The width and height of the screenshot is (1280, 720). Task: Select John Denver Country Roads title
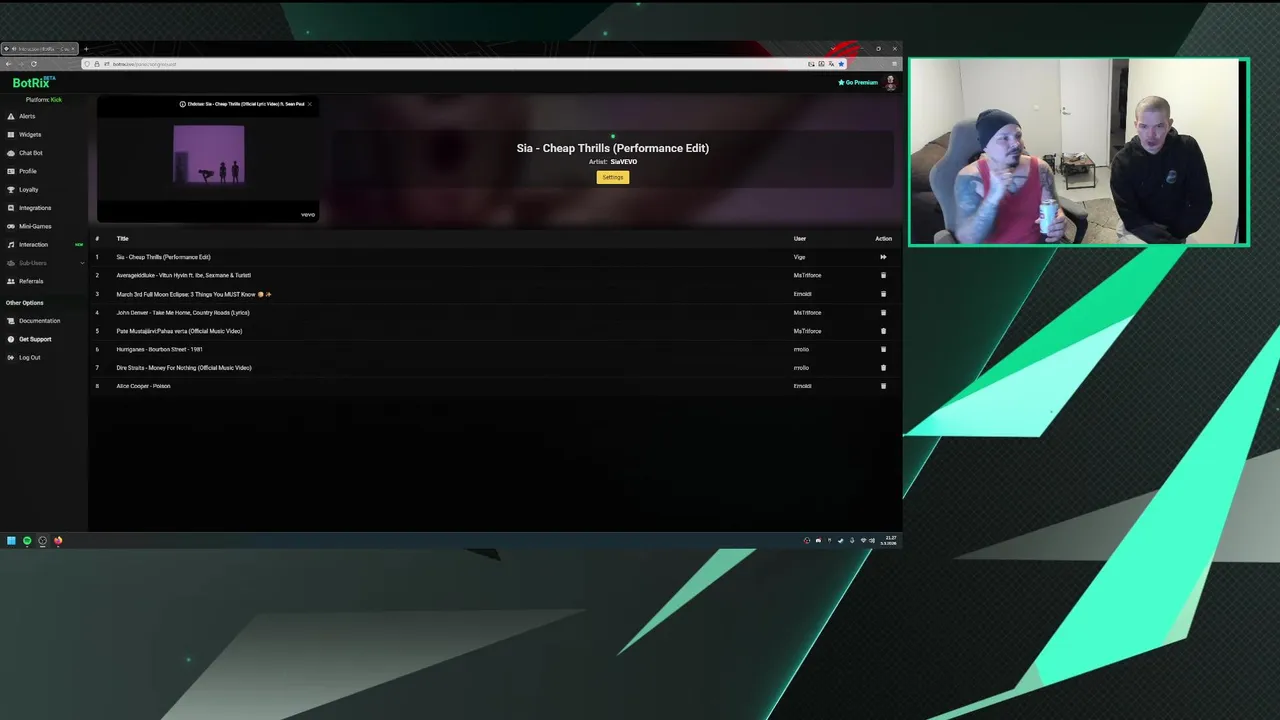point(183,313)
